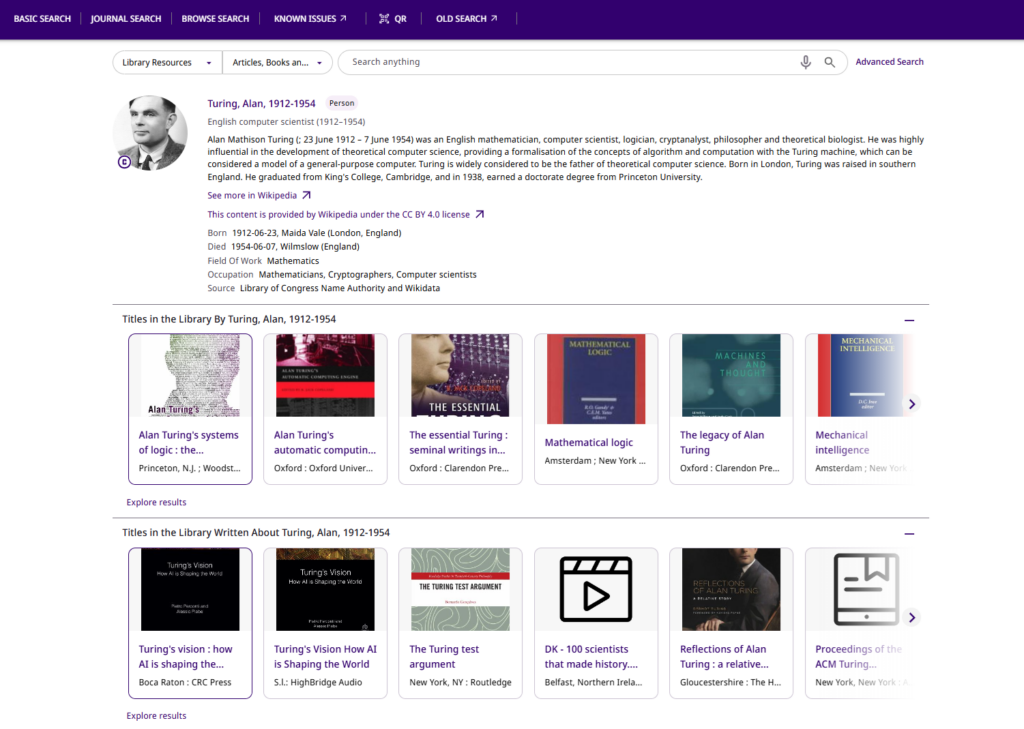
Task: Click inside the Search anything field
Action: pos(571,62)
